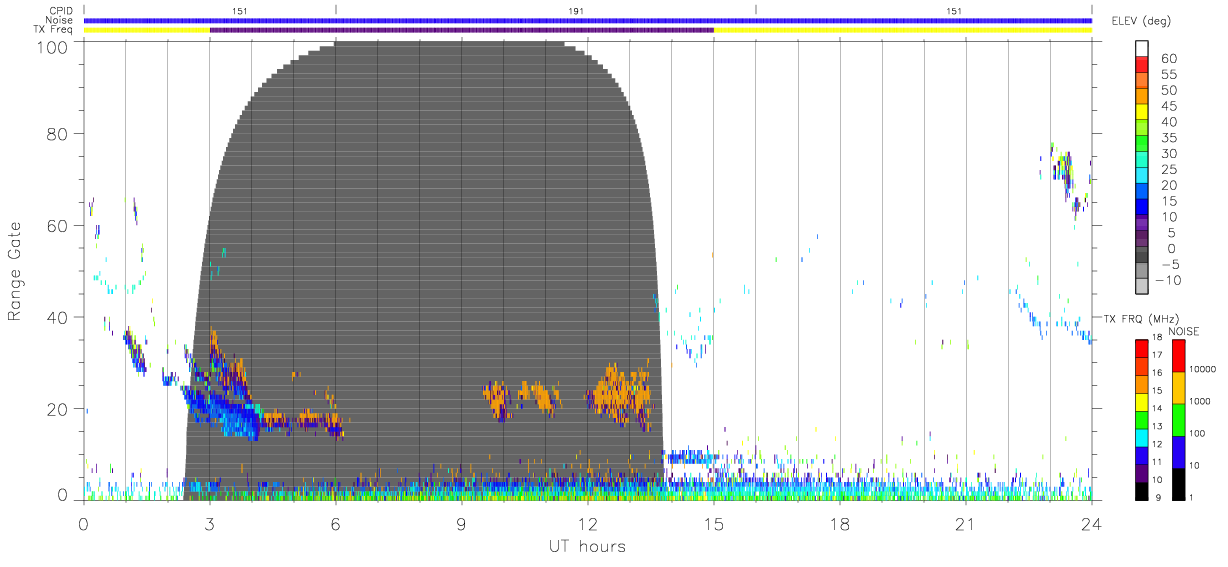Click the 21 tick label on UT hours axis

pos(965,523)
